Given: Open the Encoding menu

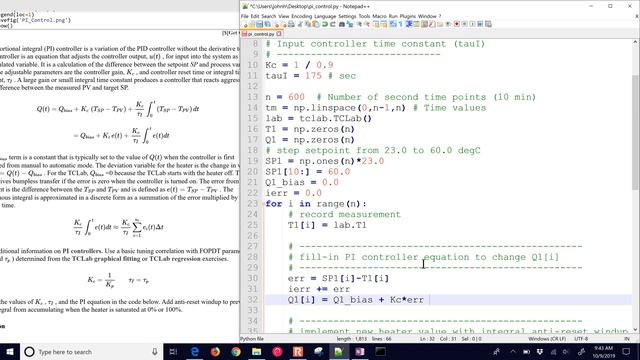Looking at the screenshot, I should pos(302,16).
